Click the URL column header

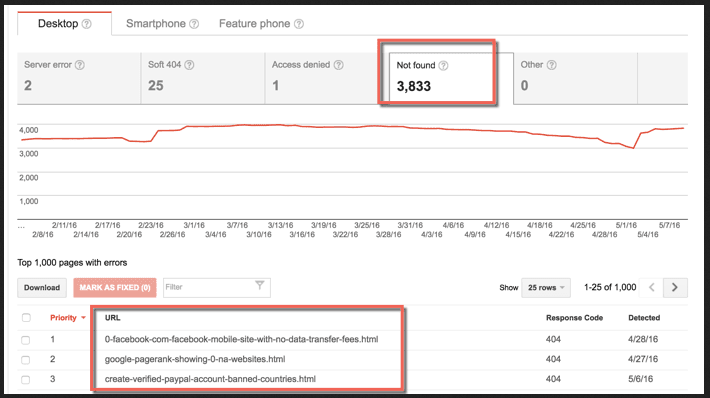pos(113,318)
